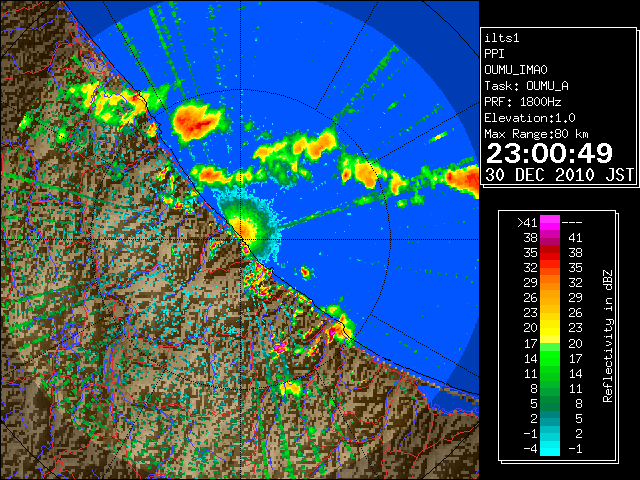The image size is (640, 480).
Task: Click the radar center where crosshairs meet
Action: click(x=241, y=239)
